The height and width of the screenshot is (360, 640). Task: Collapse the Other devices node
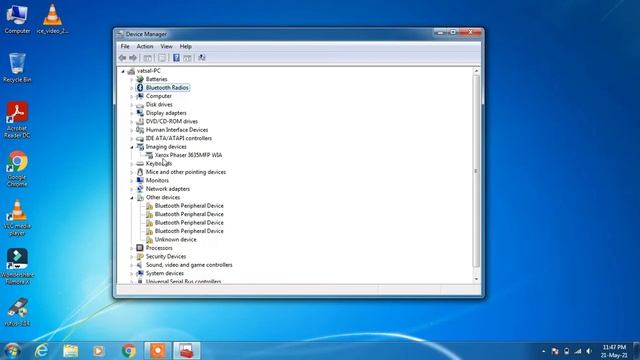click(132, 198)
